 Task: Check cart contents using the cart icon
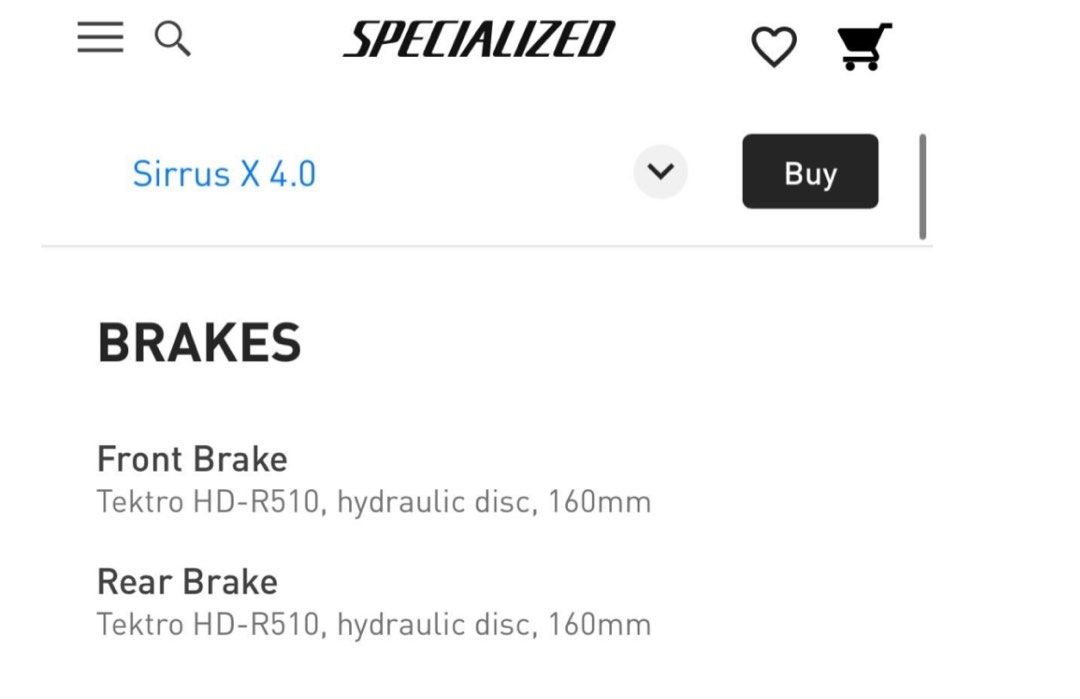pos(861,42)
